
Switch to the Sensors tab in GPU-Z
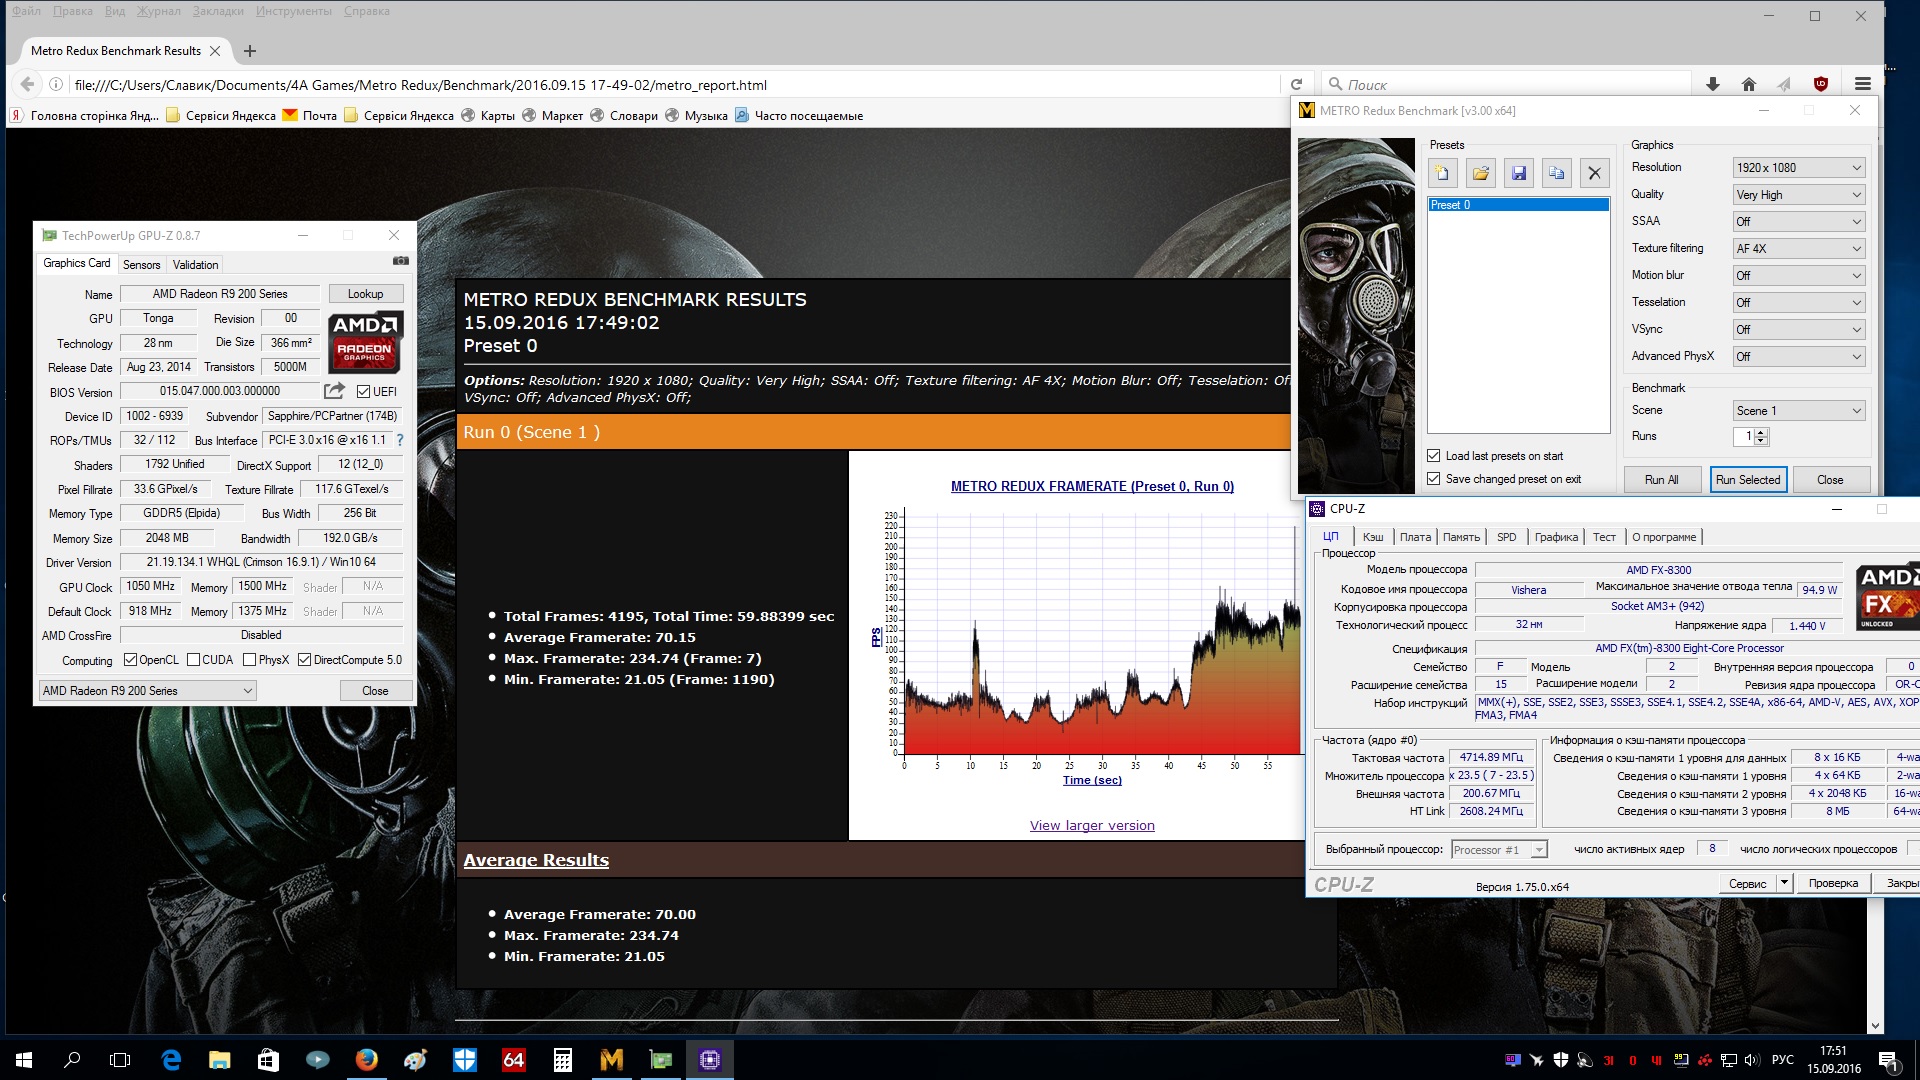[x=141, y=265]
